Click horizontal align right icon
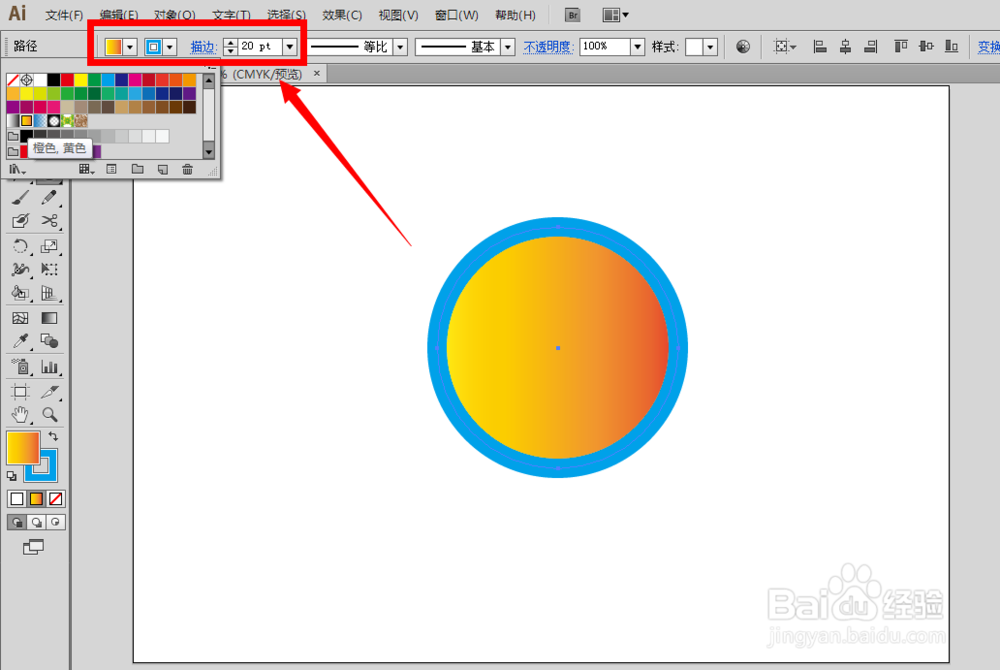This screenshot has width=1000, height=670. point(871,47)
